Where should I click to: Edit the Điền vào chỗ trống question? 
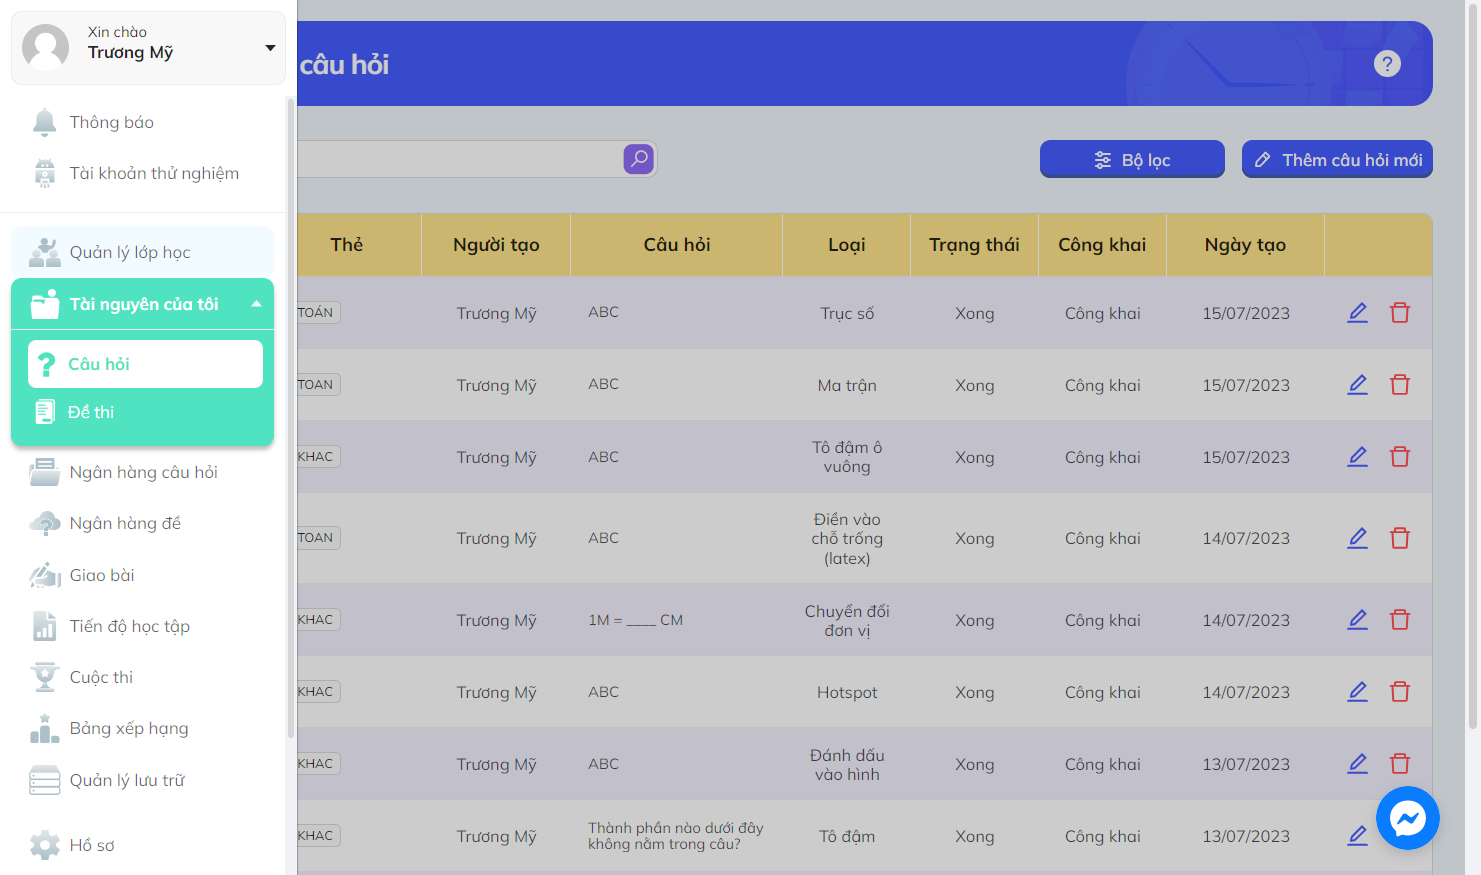(1357, 538)
